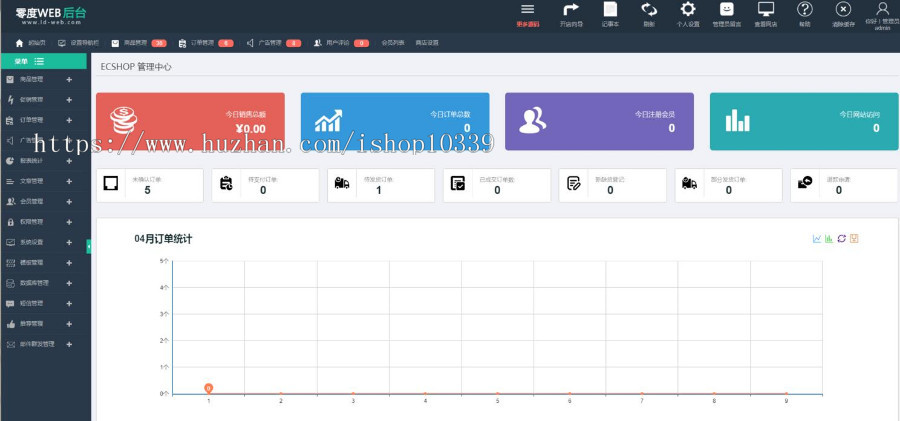
Task: Open the 更多面板 hamburger menu
Action: coord(528,10)
